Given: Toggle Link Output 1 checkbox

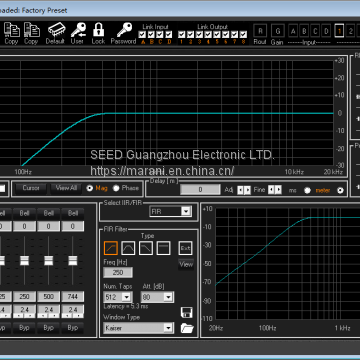Looking at the screenshot, I should click(181, 34).
